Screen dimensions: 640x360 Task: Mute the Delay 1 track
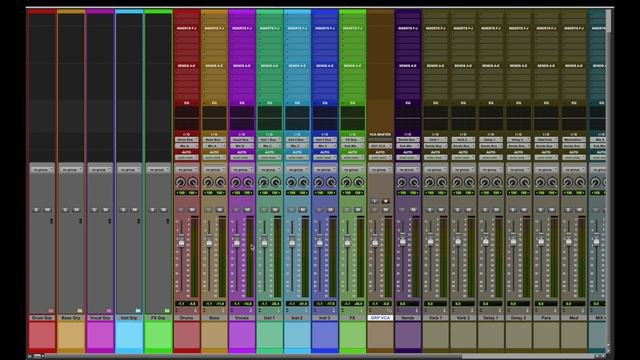click(496, 210)
